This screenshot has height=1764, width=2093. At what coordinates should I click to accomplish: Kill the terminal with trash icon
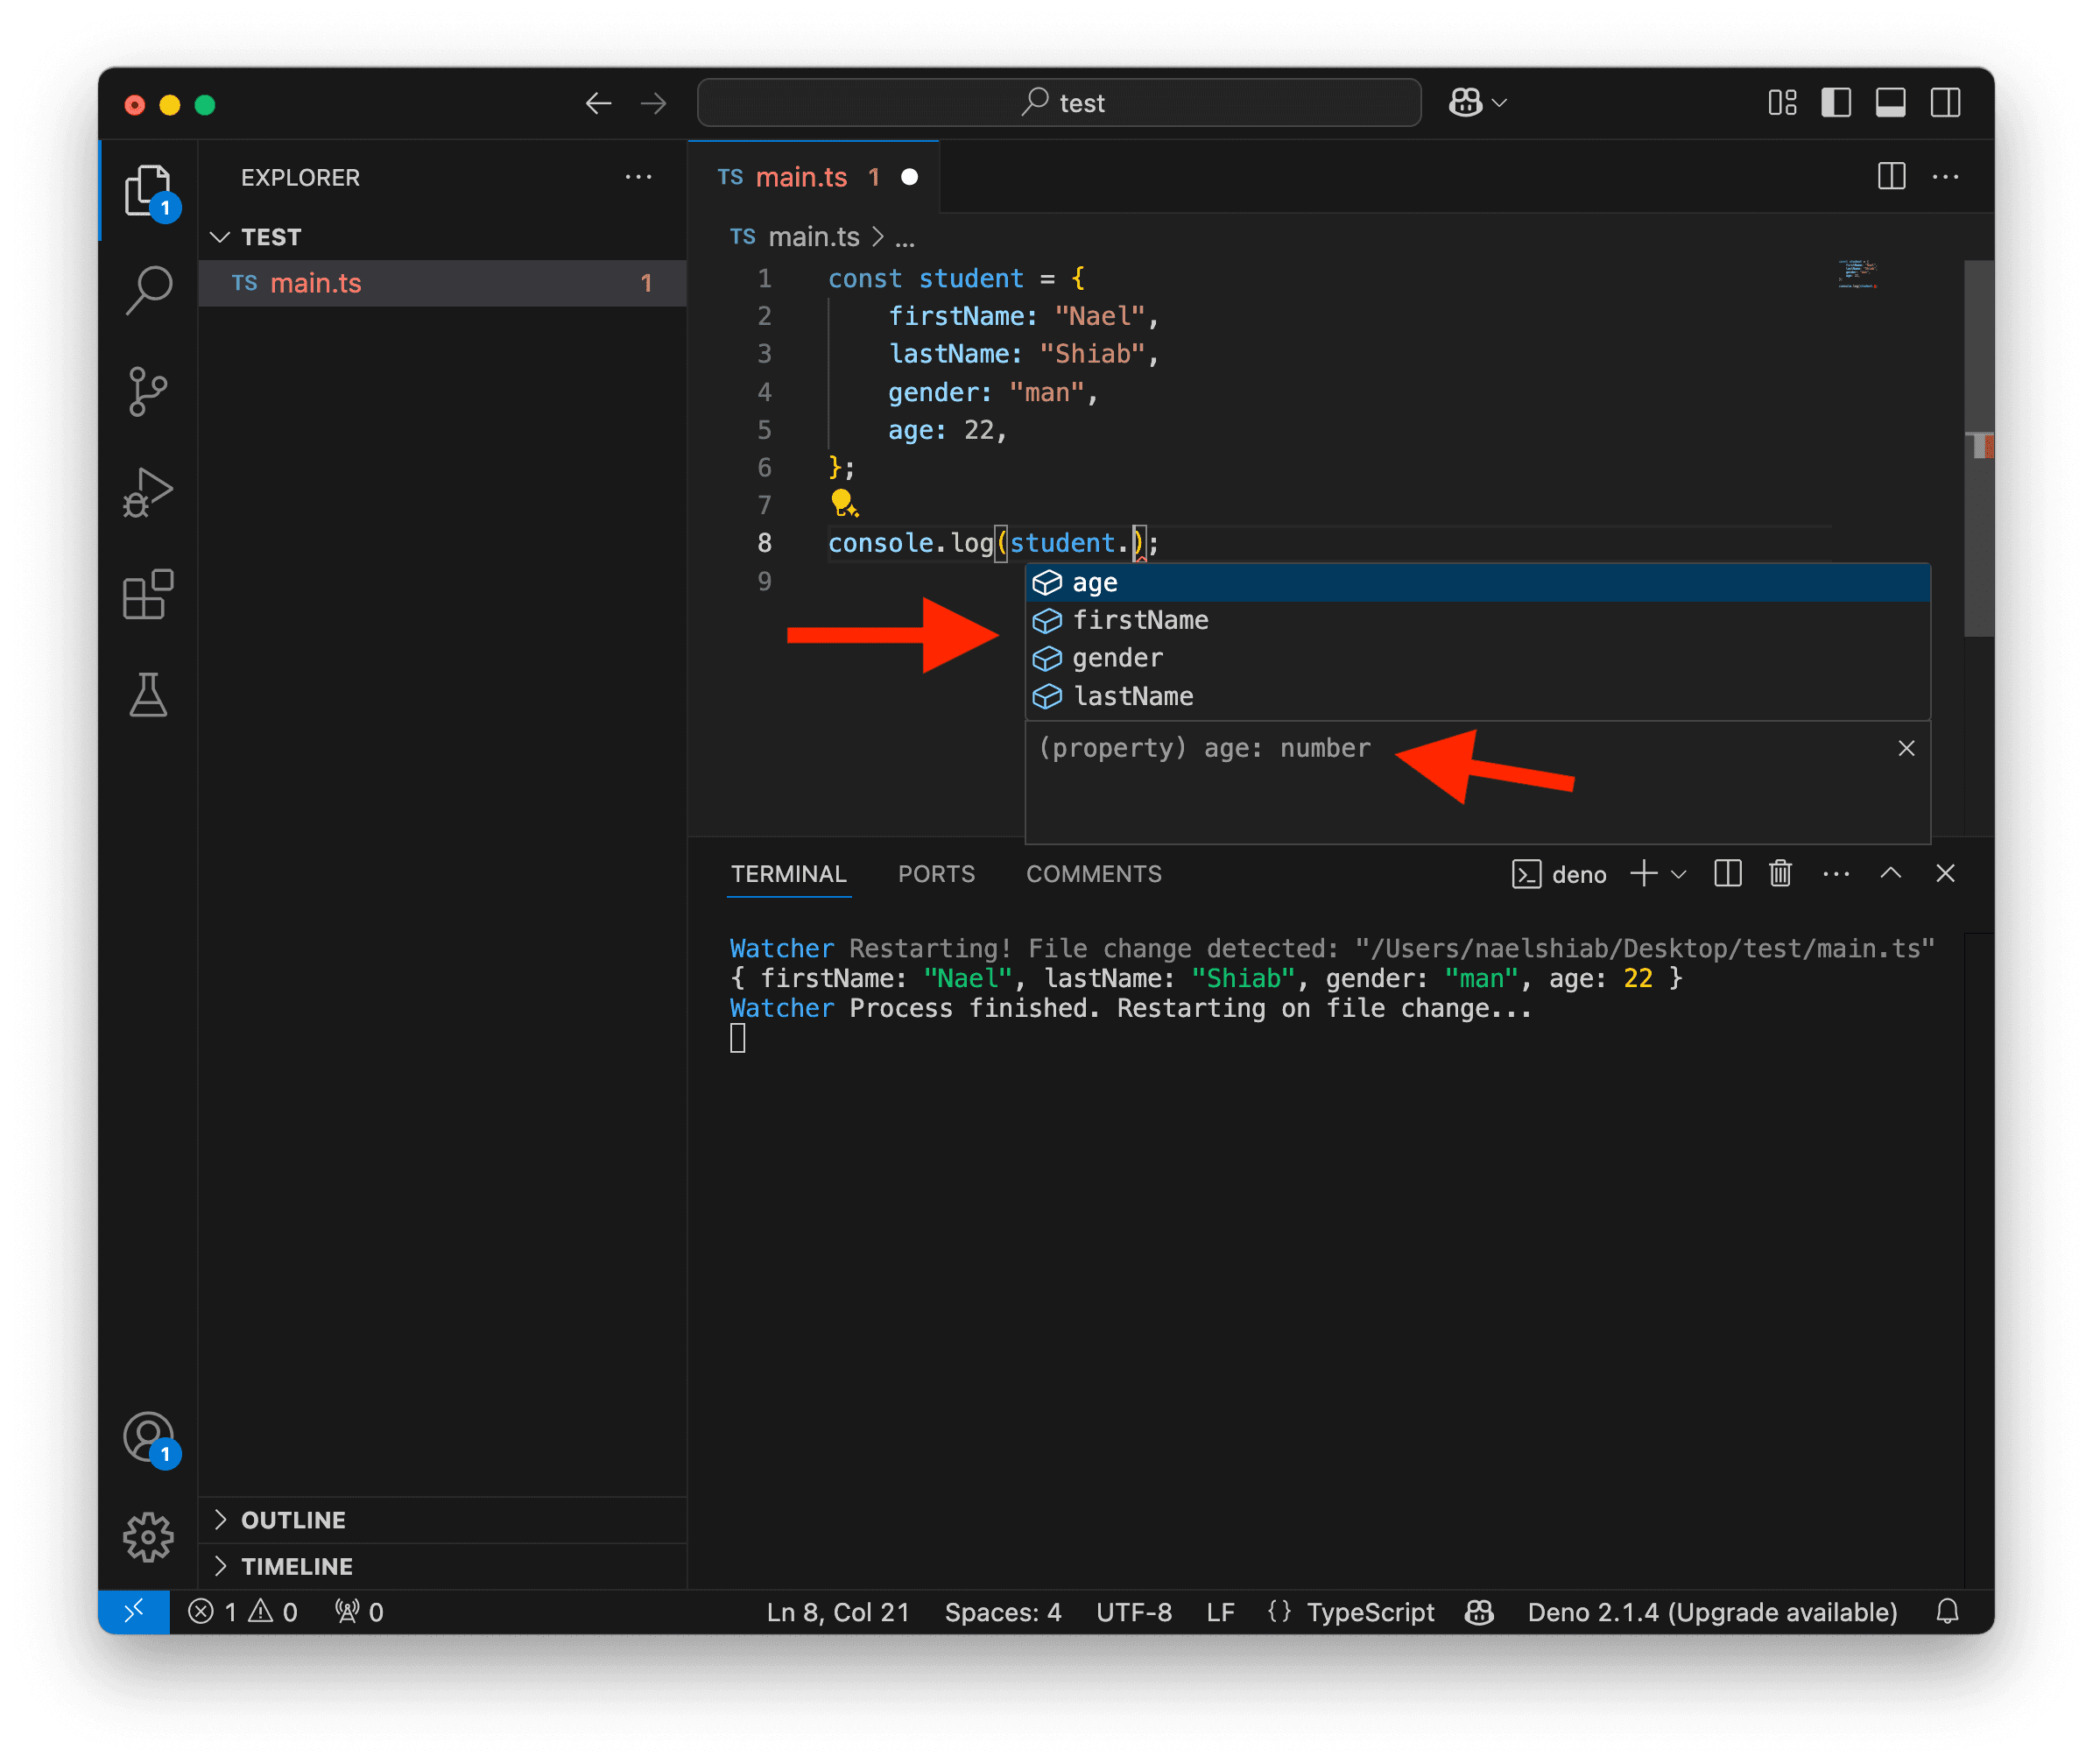(1780, 874)
